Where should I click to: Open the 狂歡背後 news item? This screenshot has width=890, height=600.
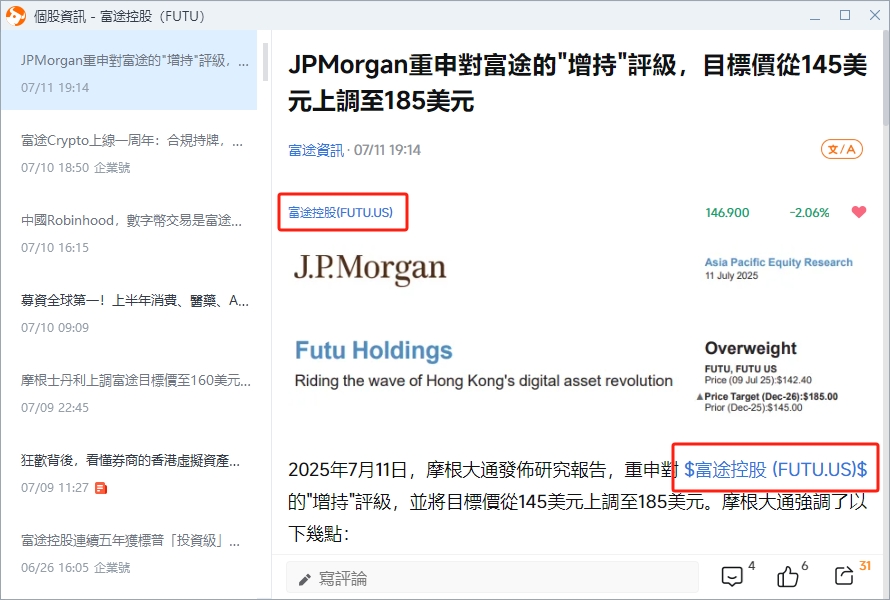coord(129,473)
